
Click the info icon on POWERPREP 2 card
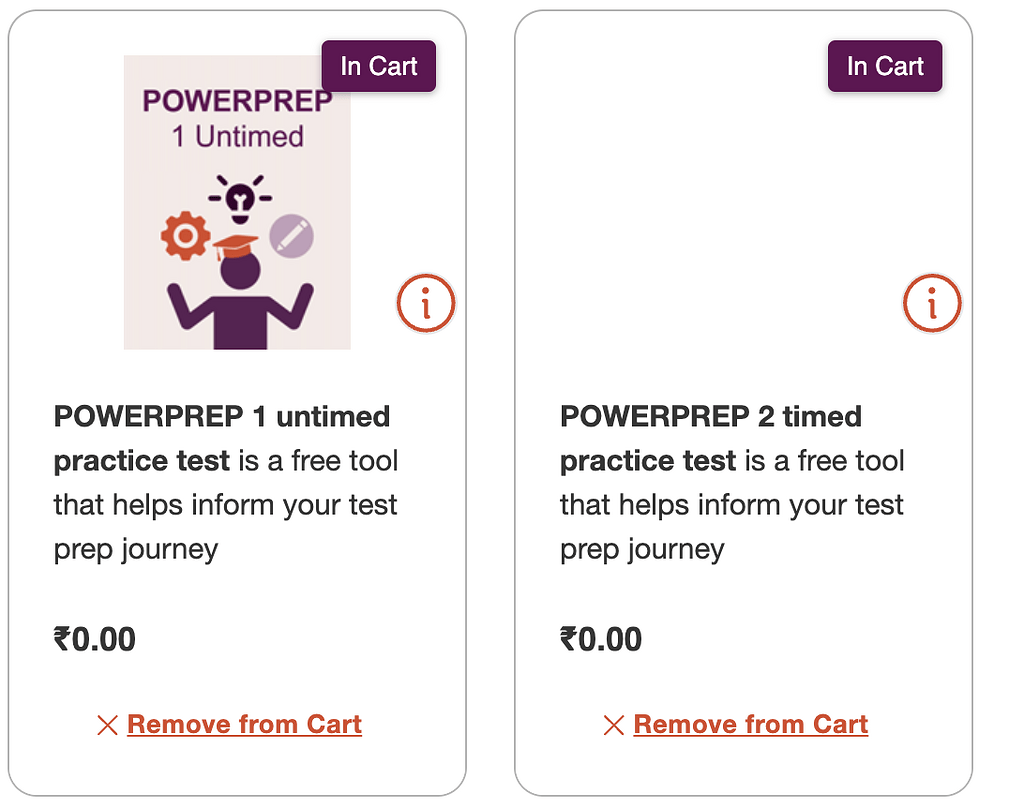pyautogui.click(x=932, y=303)
